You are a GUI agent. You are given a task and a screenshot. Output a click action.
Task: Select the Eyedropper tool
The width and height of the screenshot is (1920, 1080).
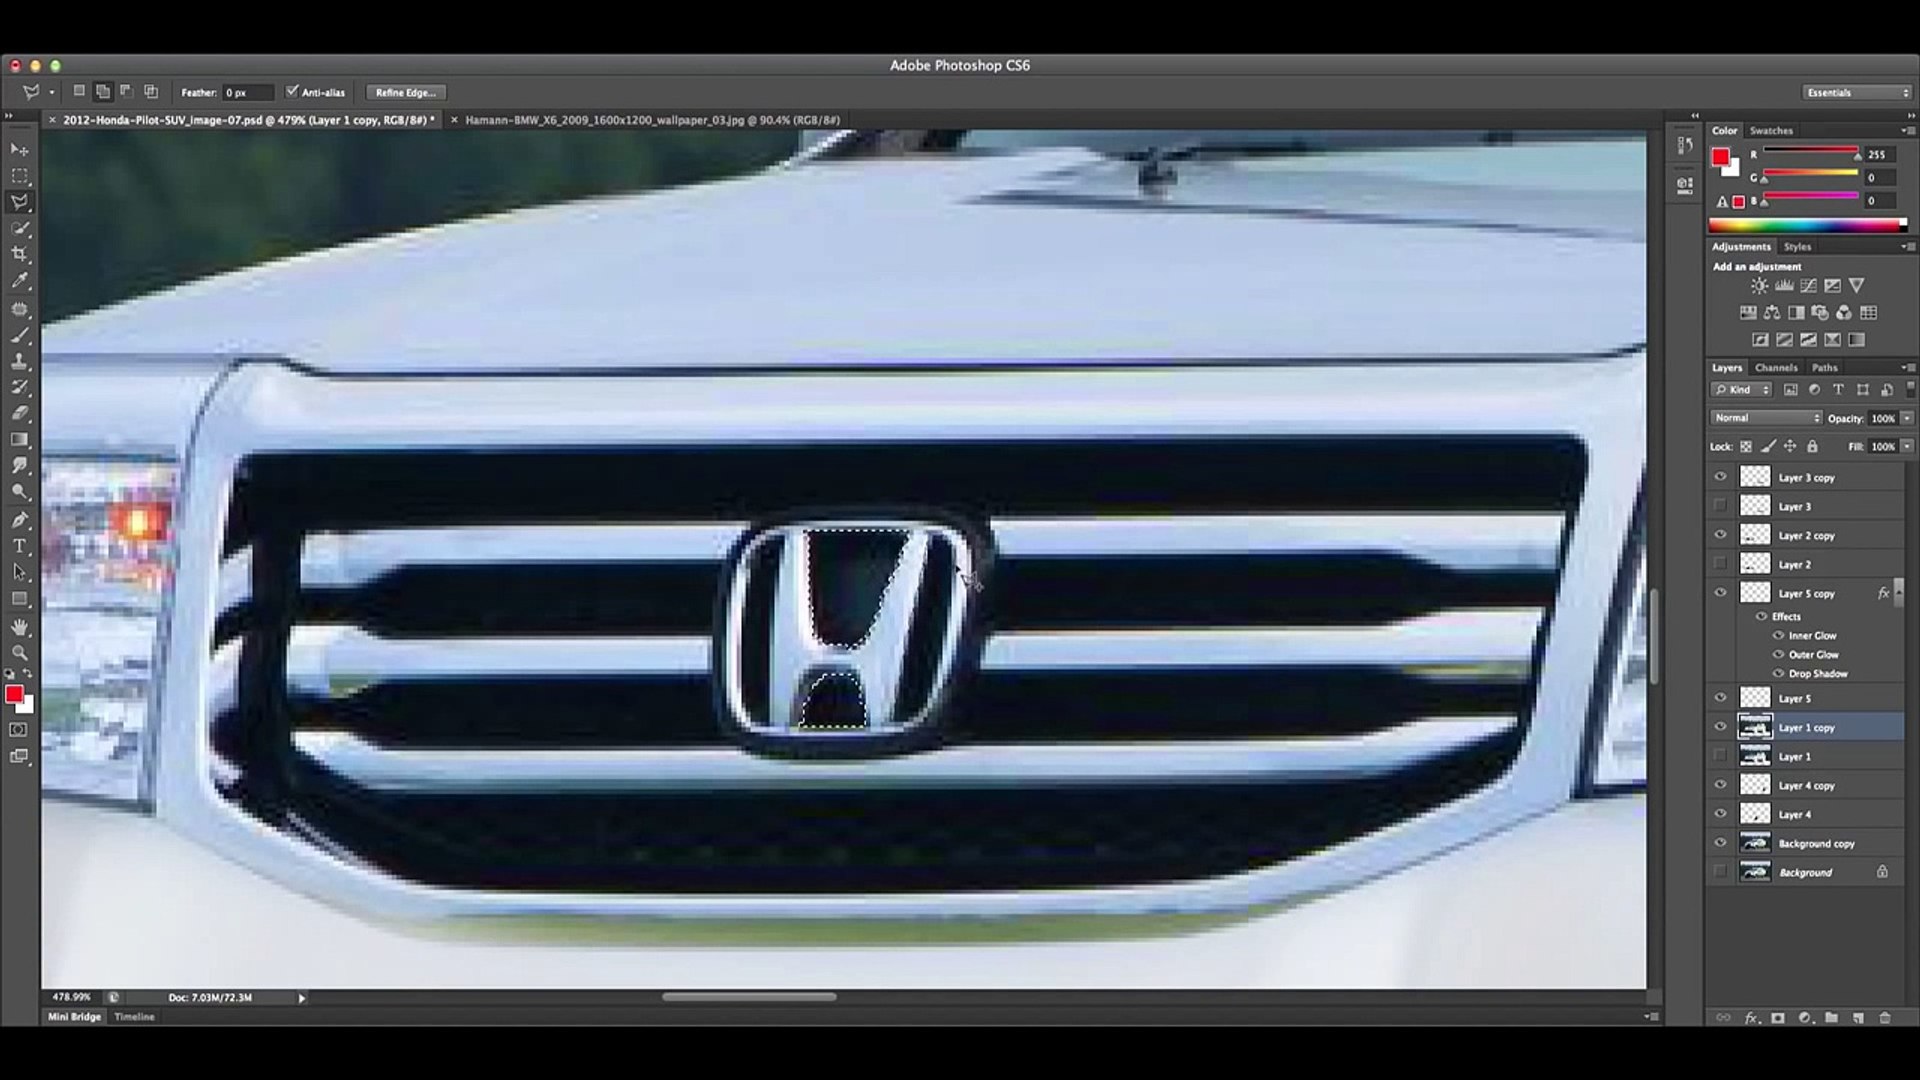point(20,282)
